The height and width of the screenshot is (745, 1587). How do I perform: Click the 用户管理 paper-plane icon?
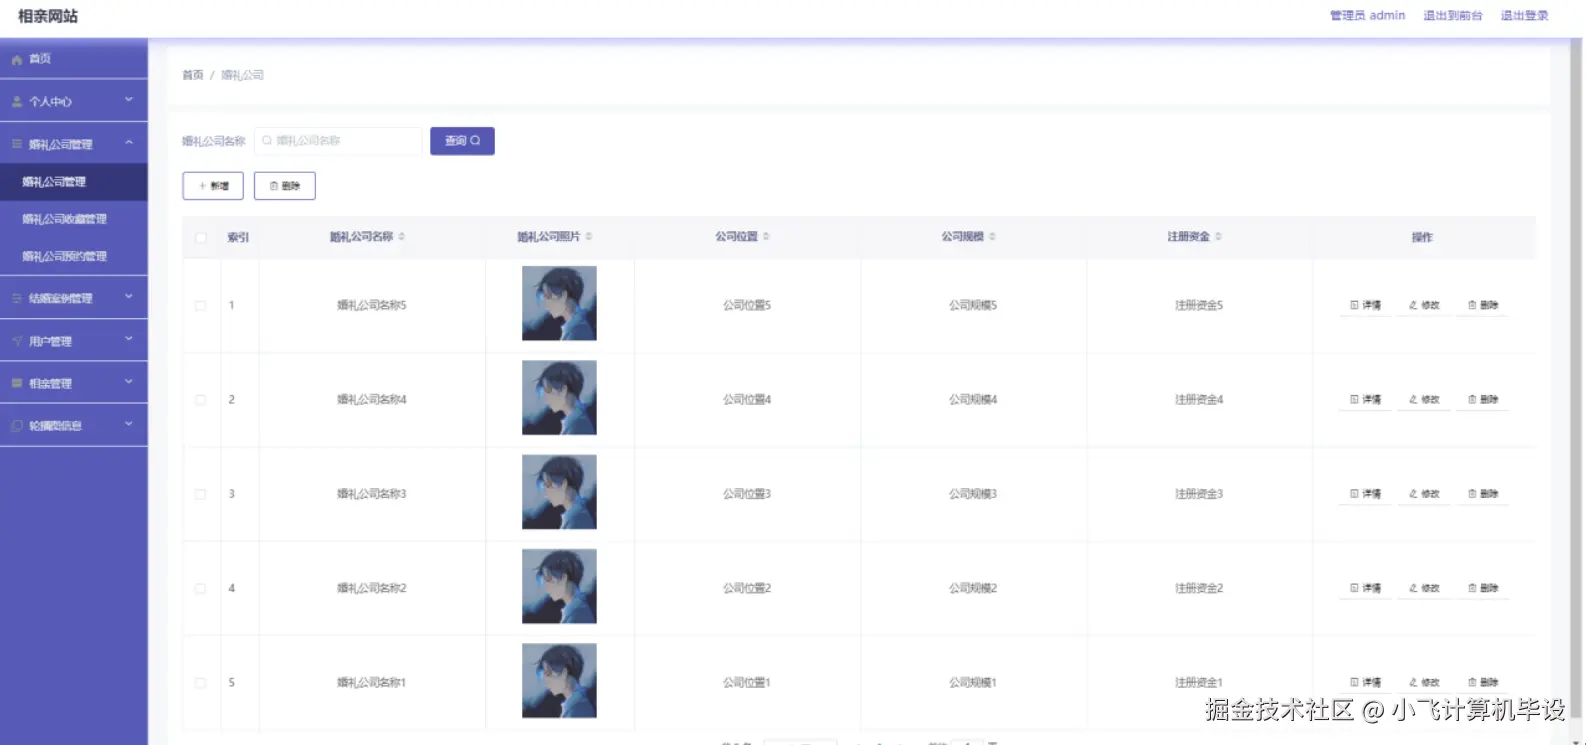(x=17, y=341)
